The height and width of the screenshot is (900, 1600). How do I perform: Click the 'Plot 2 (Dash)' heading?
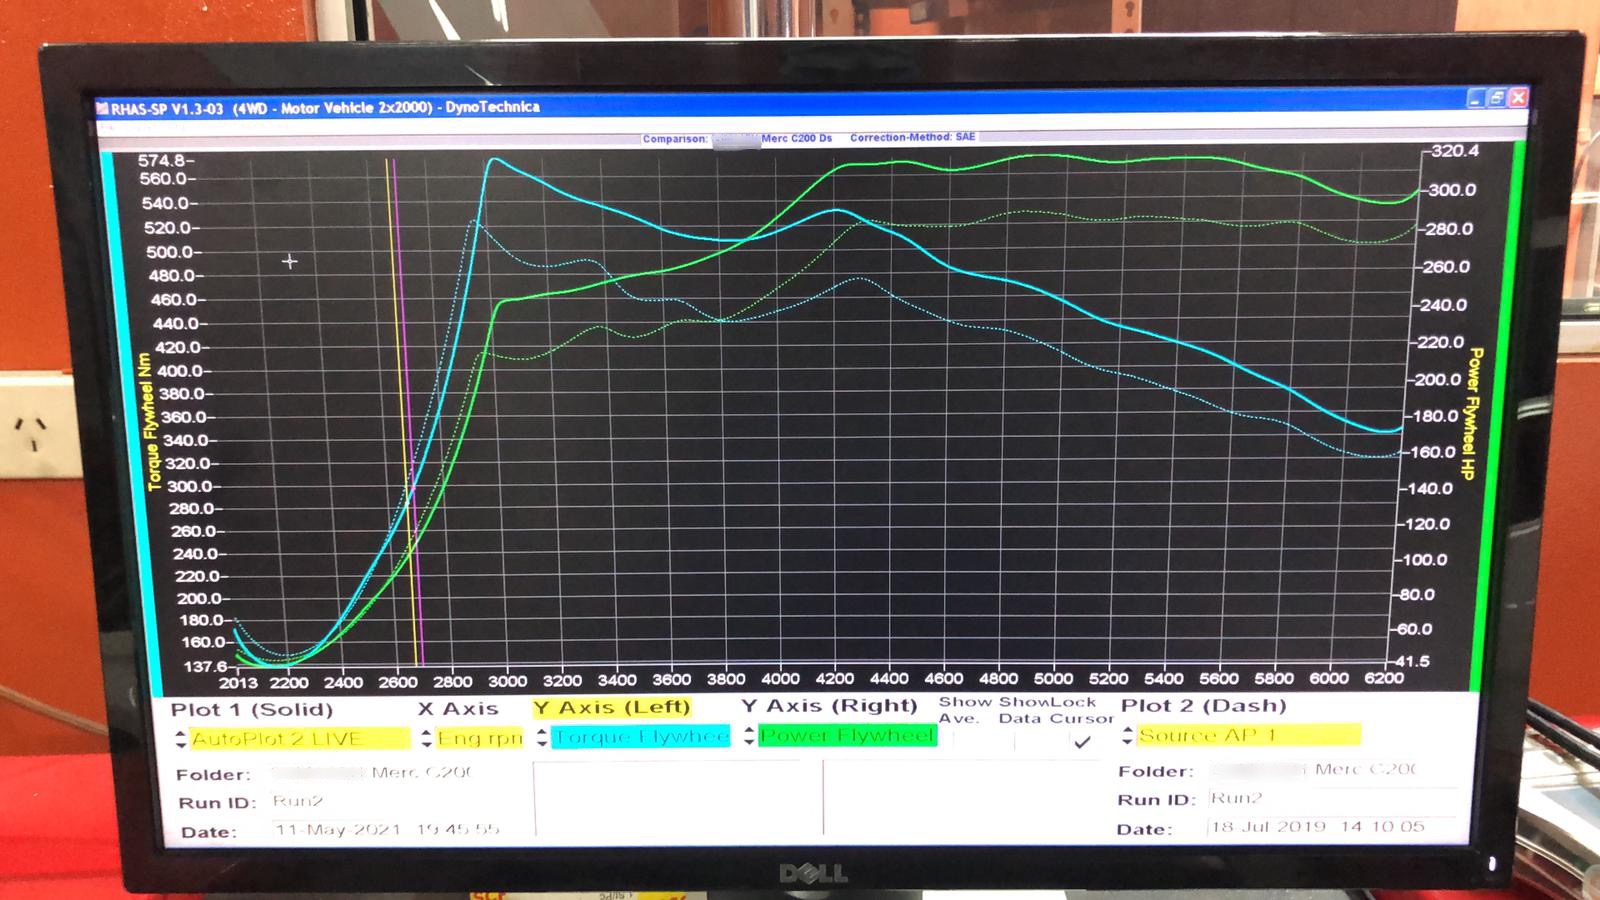point(1203,706)
